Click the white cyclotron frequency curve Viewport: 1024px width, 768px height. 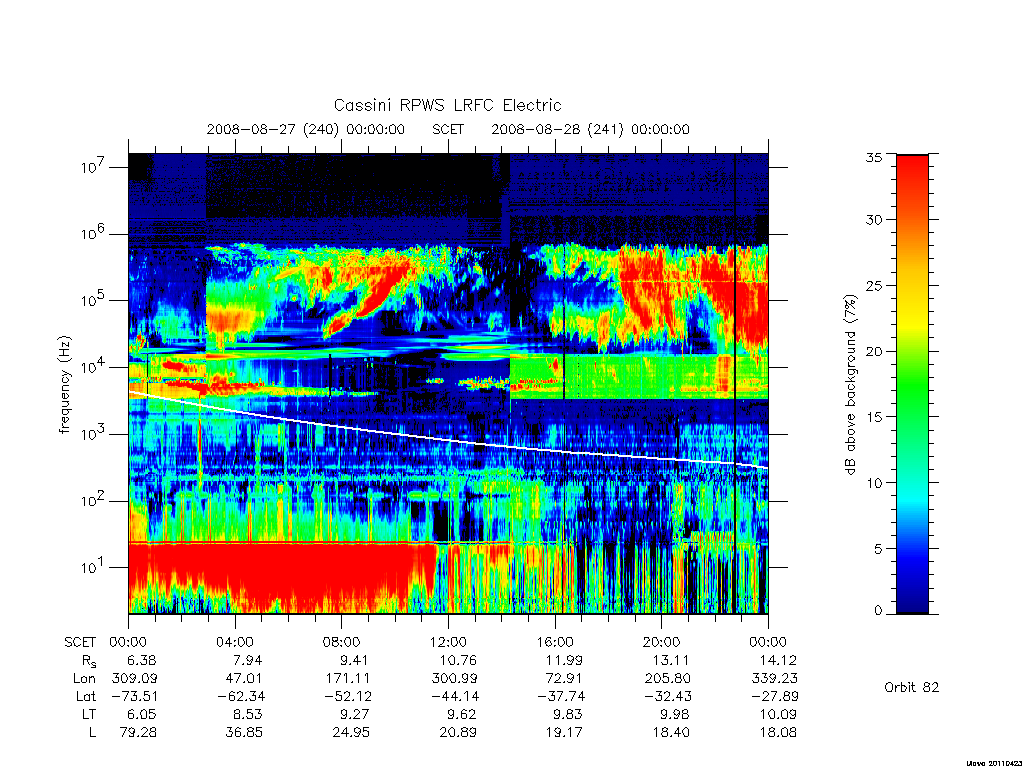448,441
